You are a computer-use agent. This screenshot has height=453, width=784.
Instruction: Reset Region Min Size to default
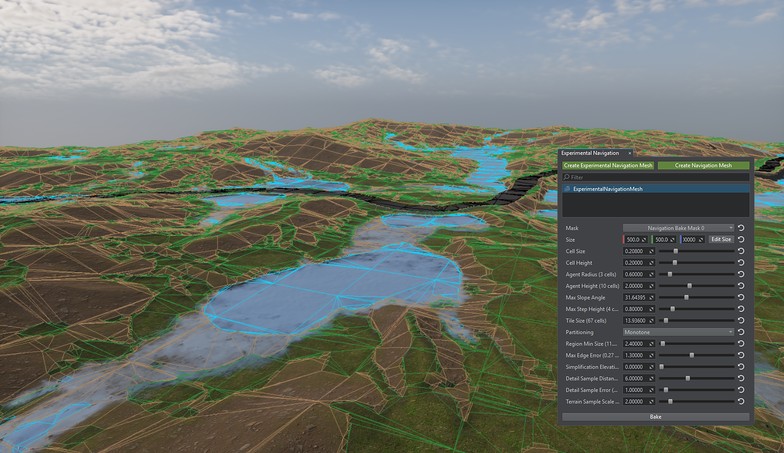tap(741, 344)
